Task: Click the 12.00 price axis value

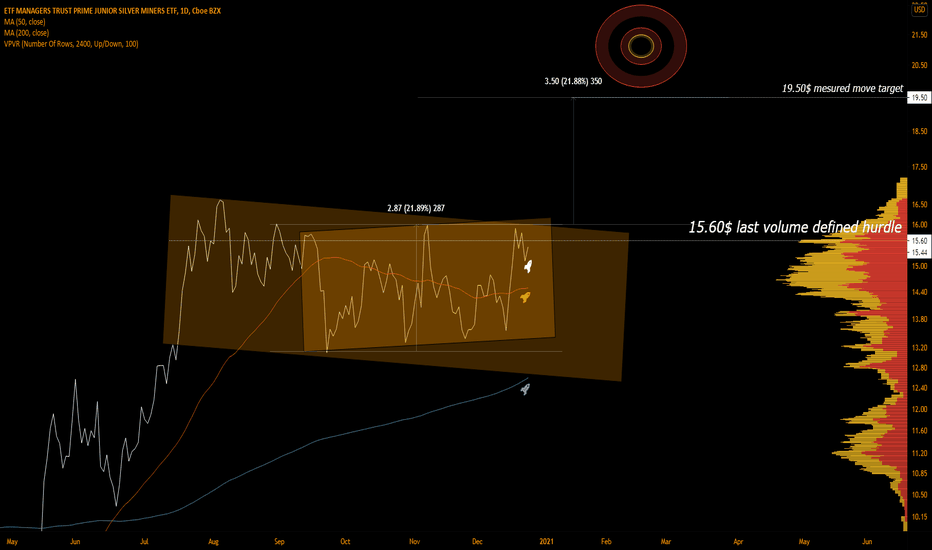Action: pos(920,409)
